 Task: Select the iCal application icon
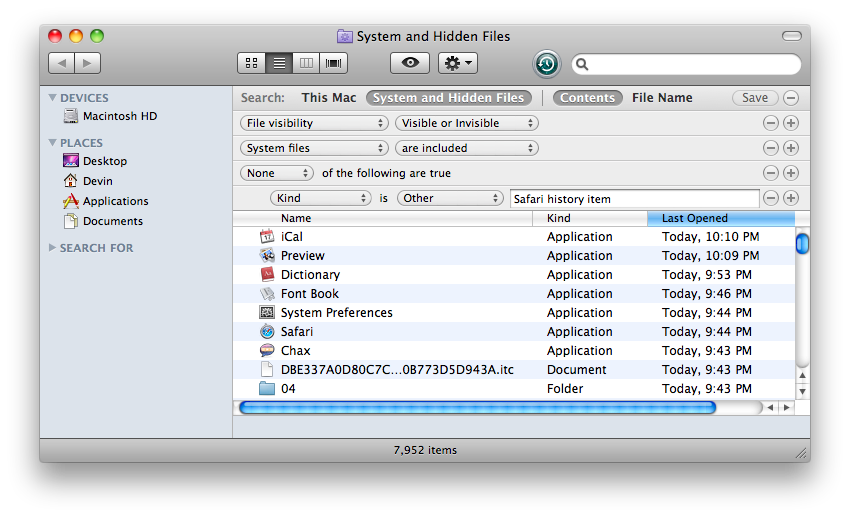click(x=267, y=237)
